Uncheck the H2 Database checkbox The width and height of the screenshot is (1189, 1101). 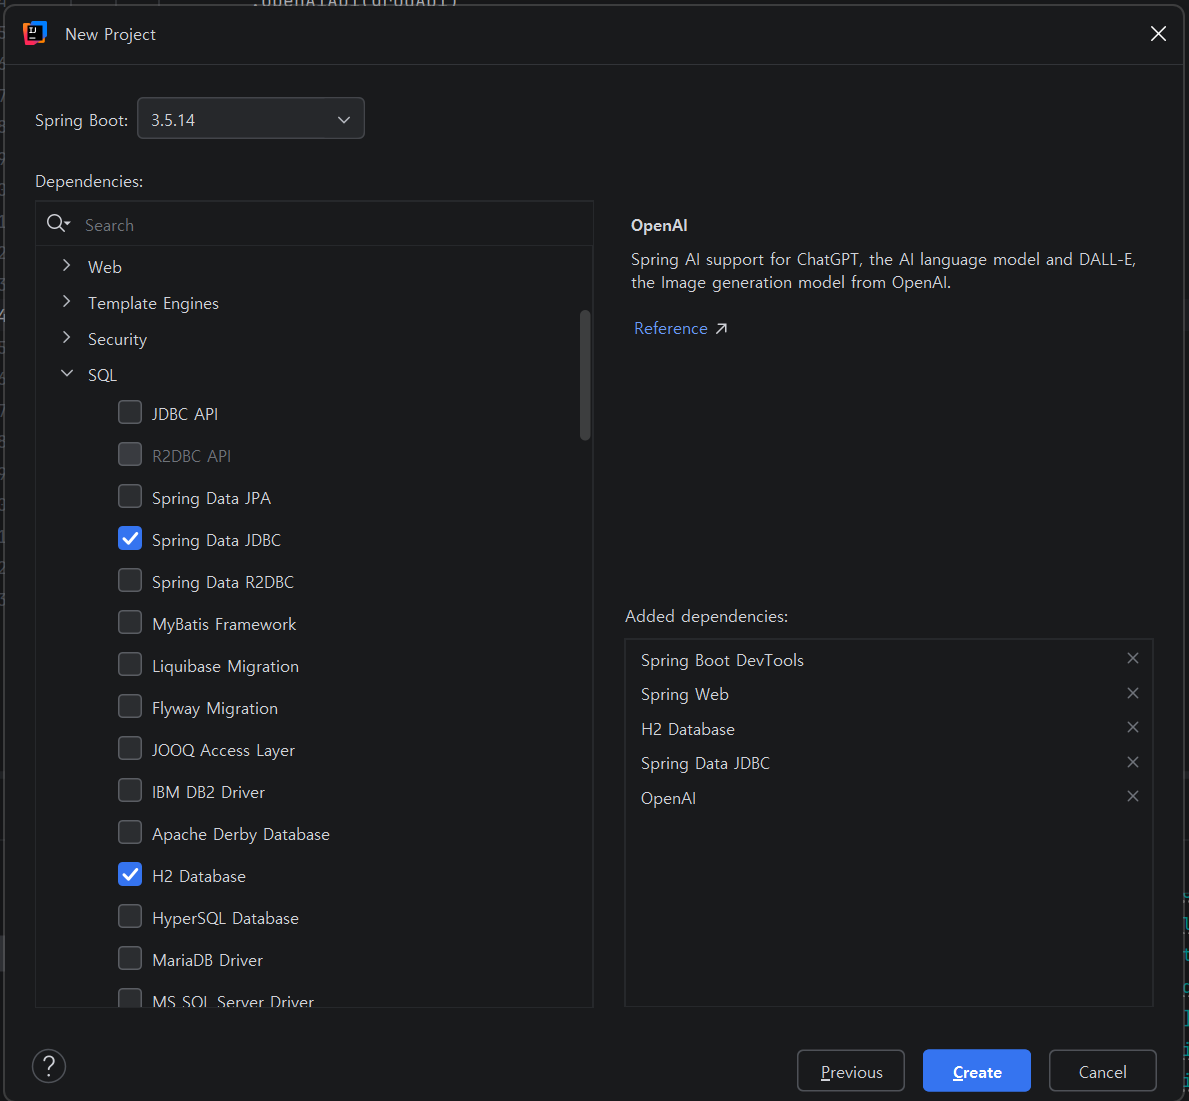130,874
